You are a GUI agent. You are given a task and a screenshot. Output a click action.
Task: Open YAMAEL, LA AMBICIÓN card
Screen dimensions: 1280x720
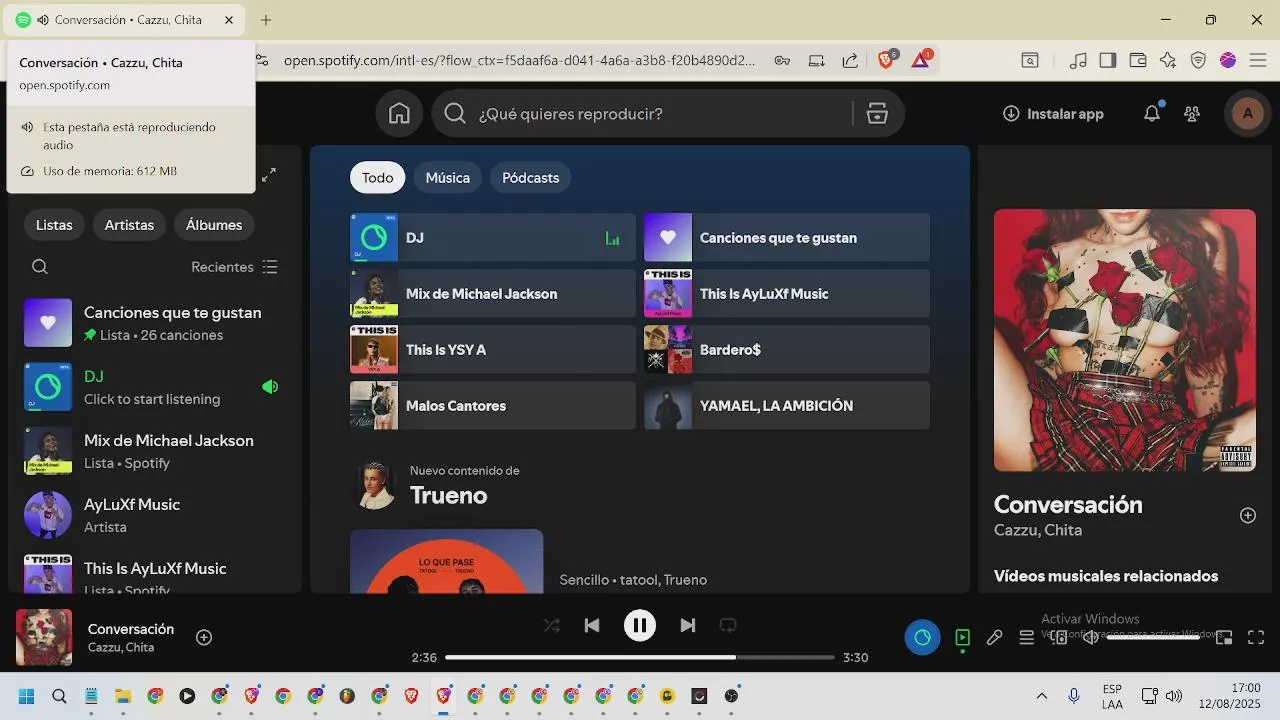[787, 406]
